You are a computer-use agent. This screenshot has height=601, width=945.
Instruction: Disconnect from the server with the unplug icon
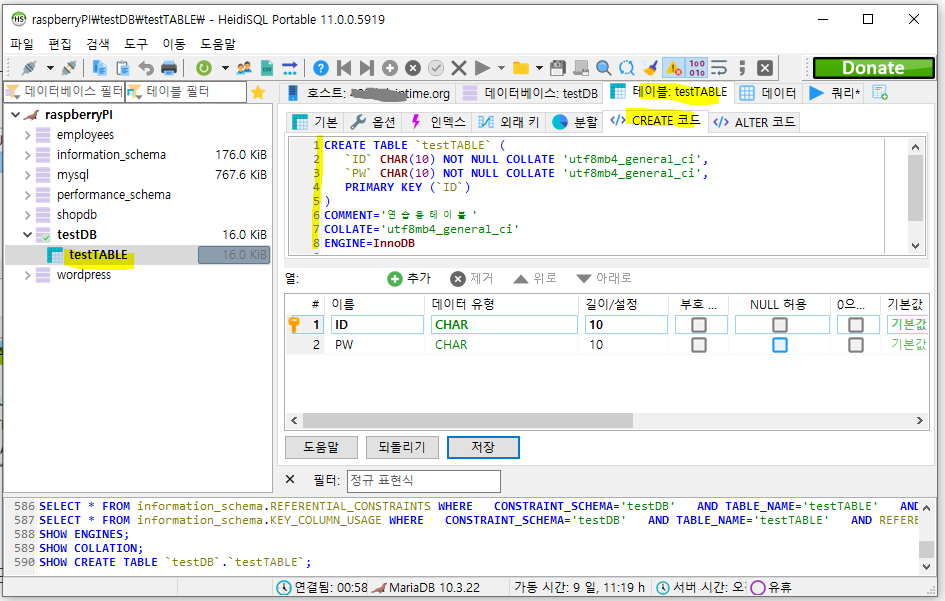click(x=69, y=68)
